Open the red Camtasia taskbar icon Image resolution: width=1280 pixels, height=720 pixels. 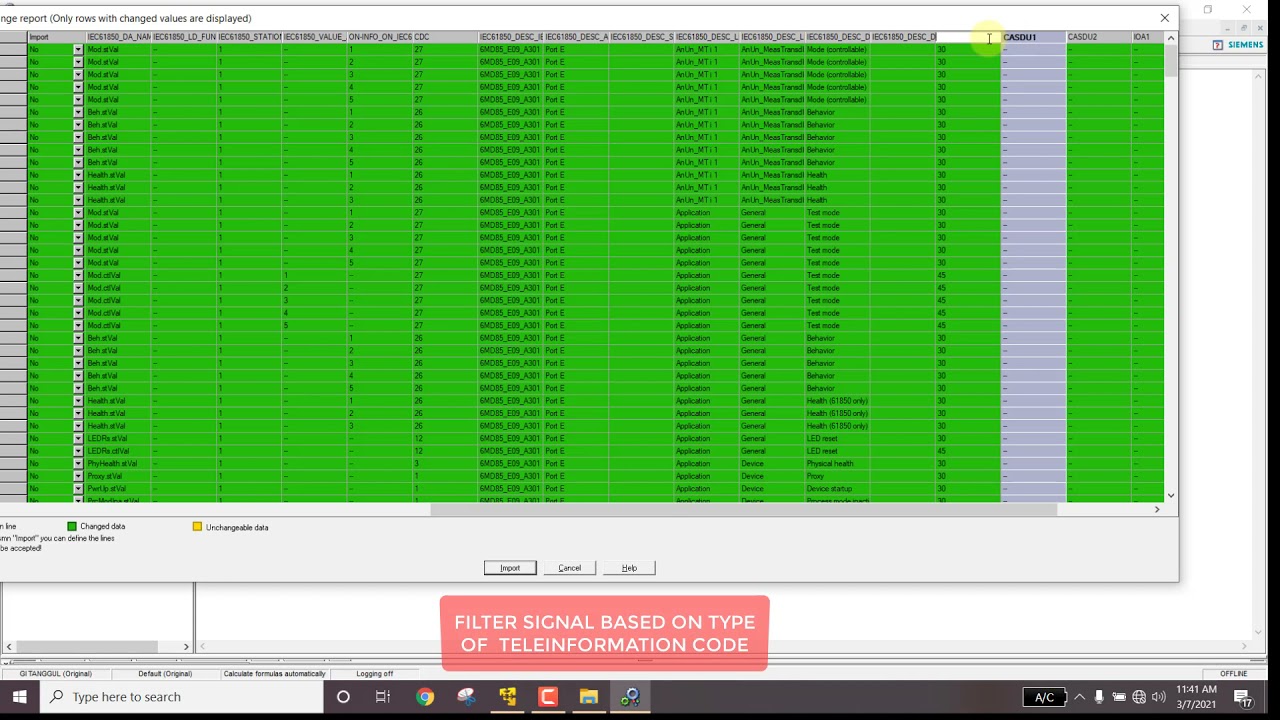tap(548, 697)
